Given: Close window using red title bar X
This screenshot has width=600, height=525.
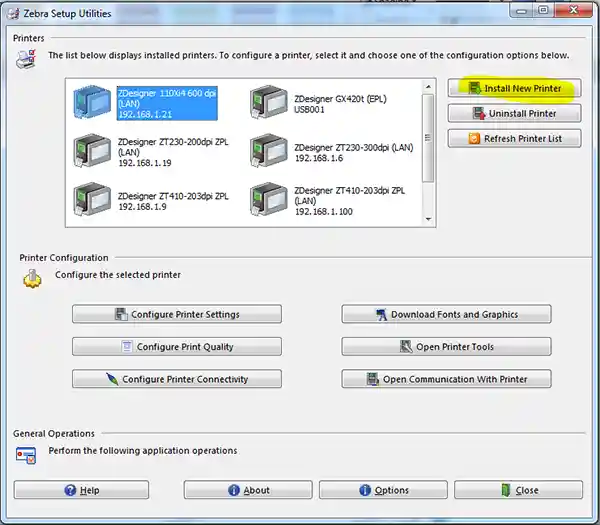Looking at the screenshot, I should (573, 10).
